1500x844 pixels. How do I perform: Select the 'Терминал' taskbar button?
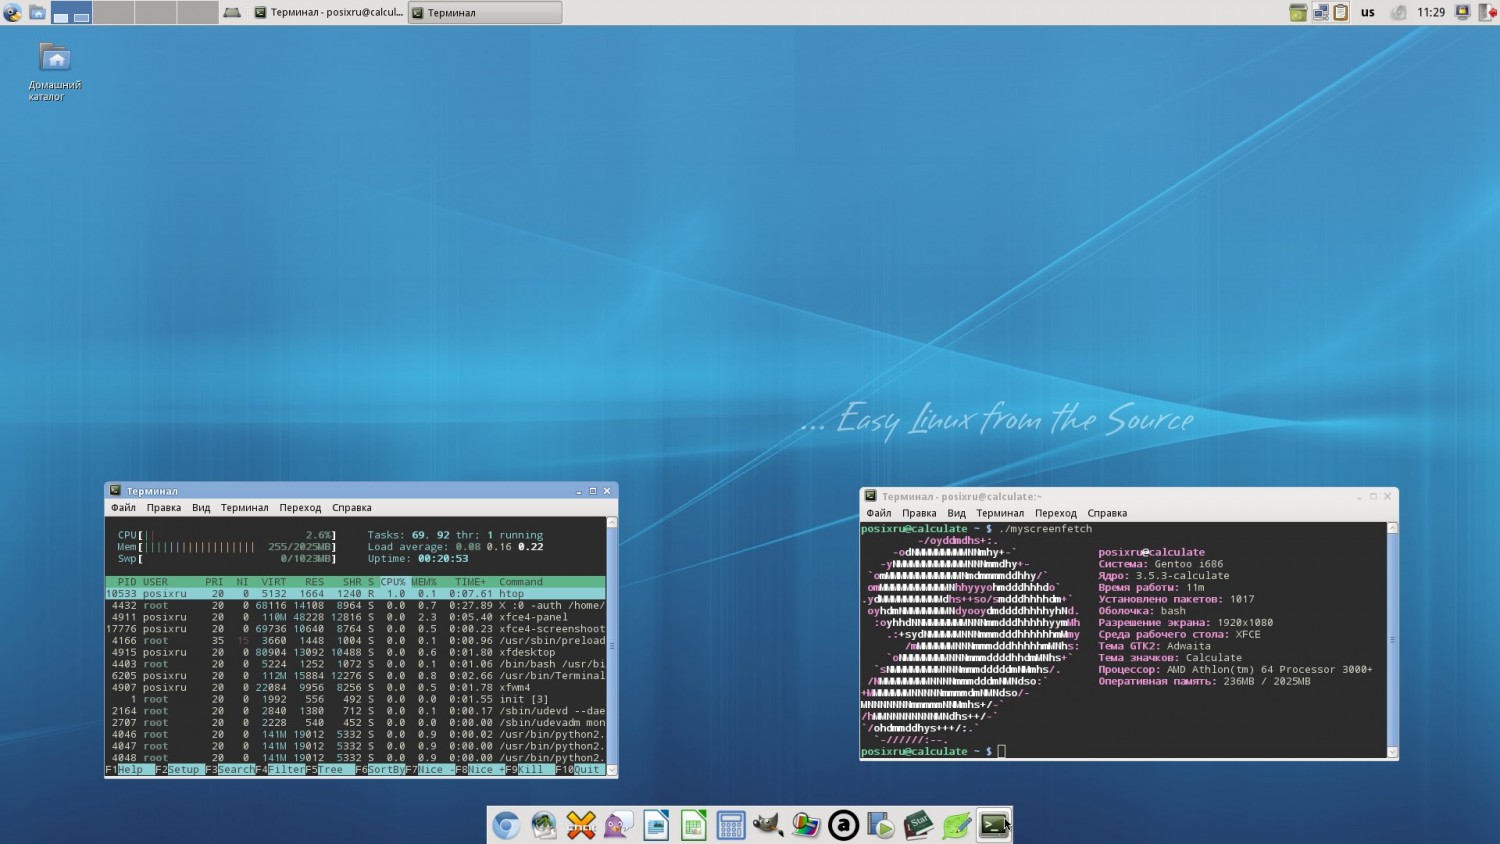pyautogui.click(x=485, y=13)
